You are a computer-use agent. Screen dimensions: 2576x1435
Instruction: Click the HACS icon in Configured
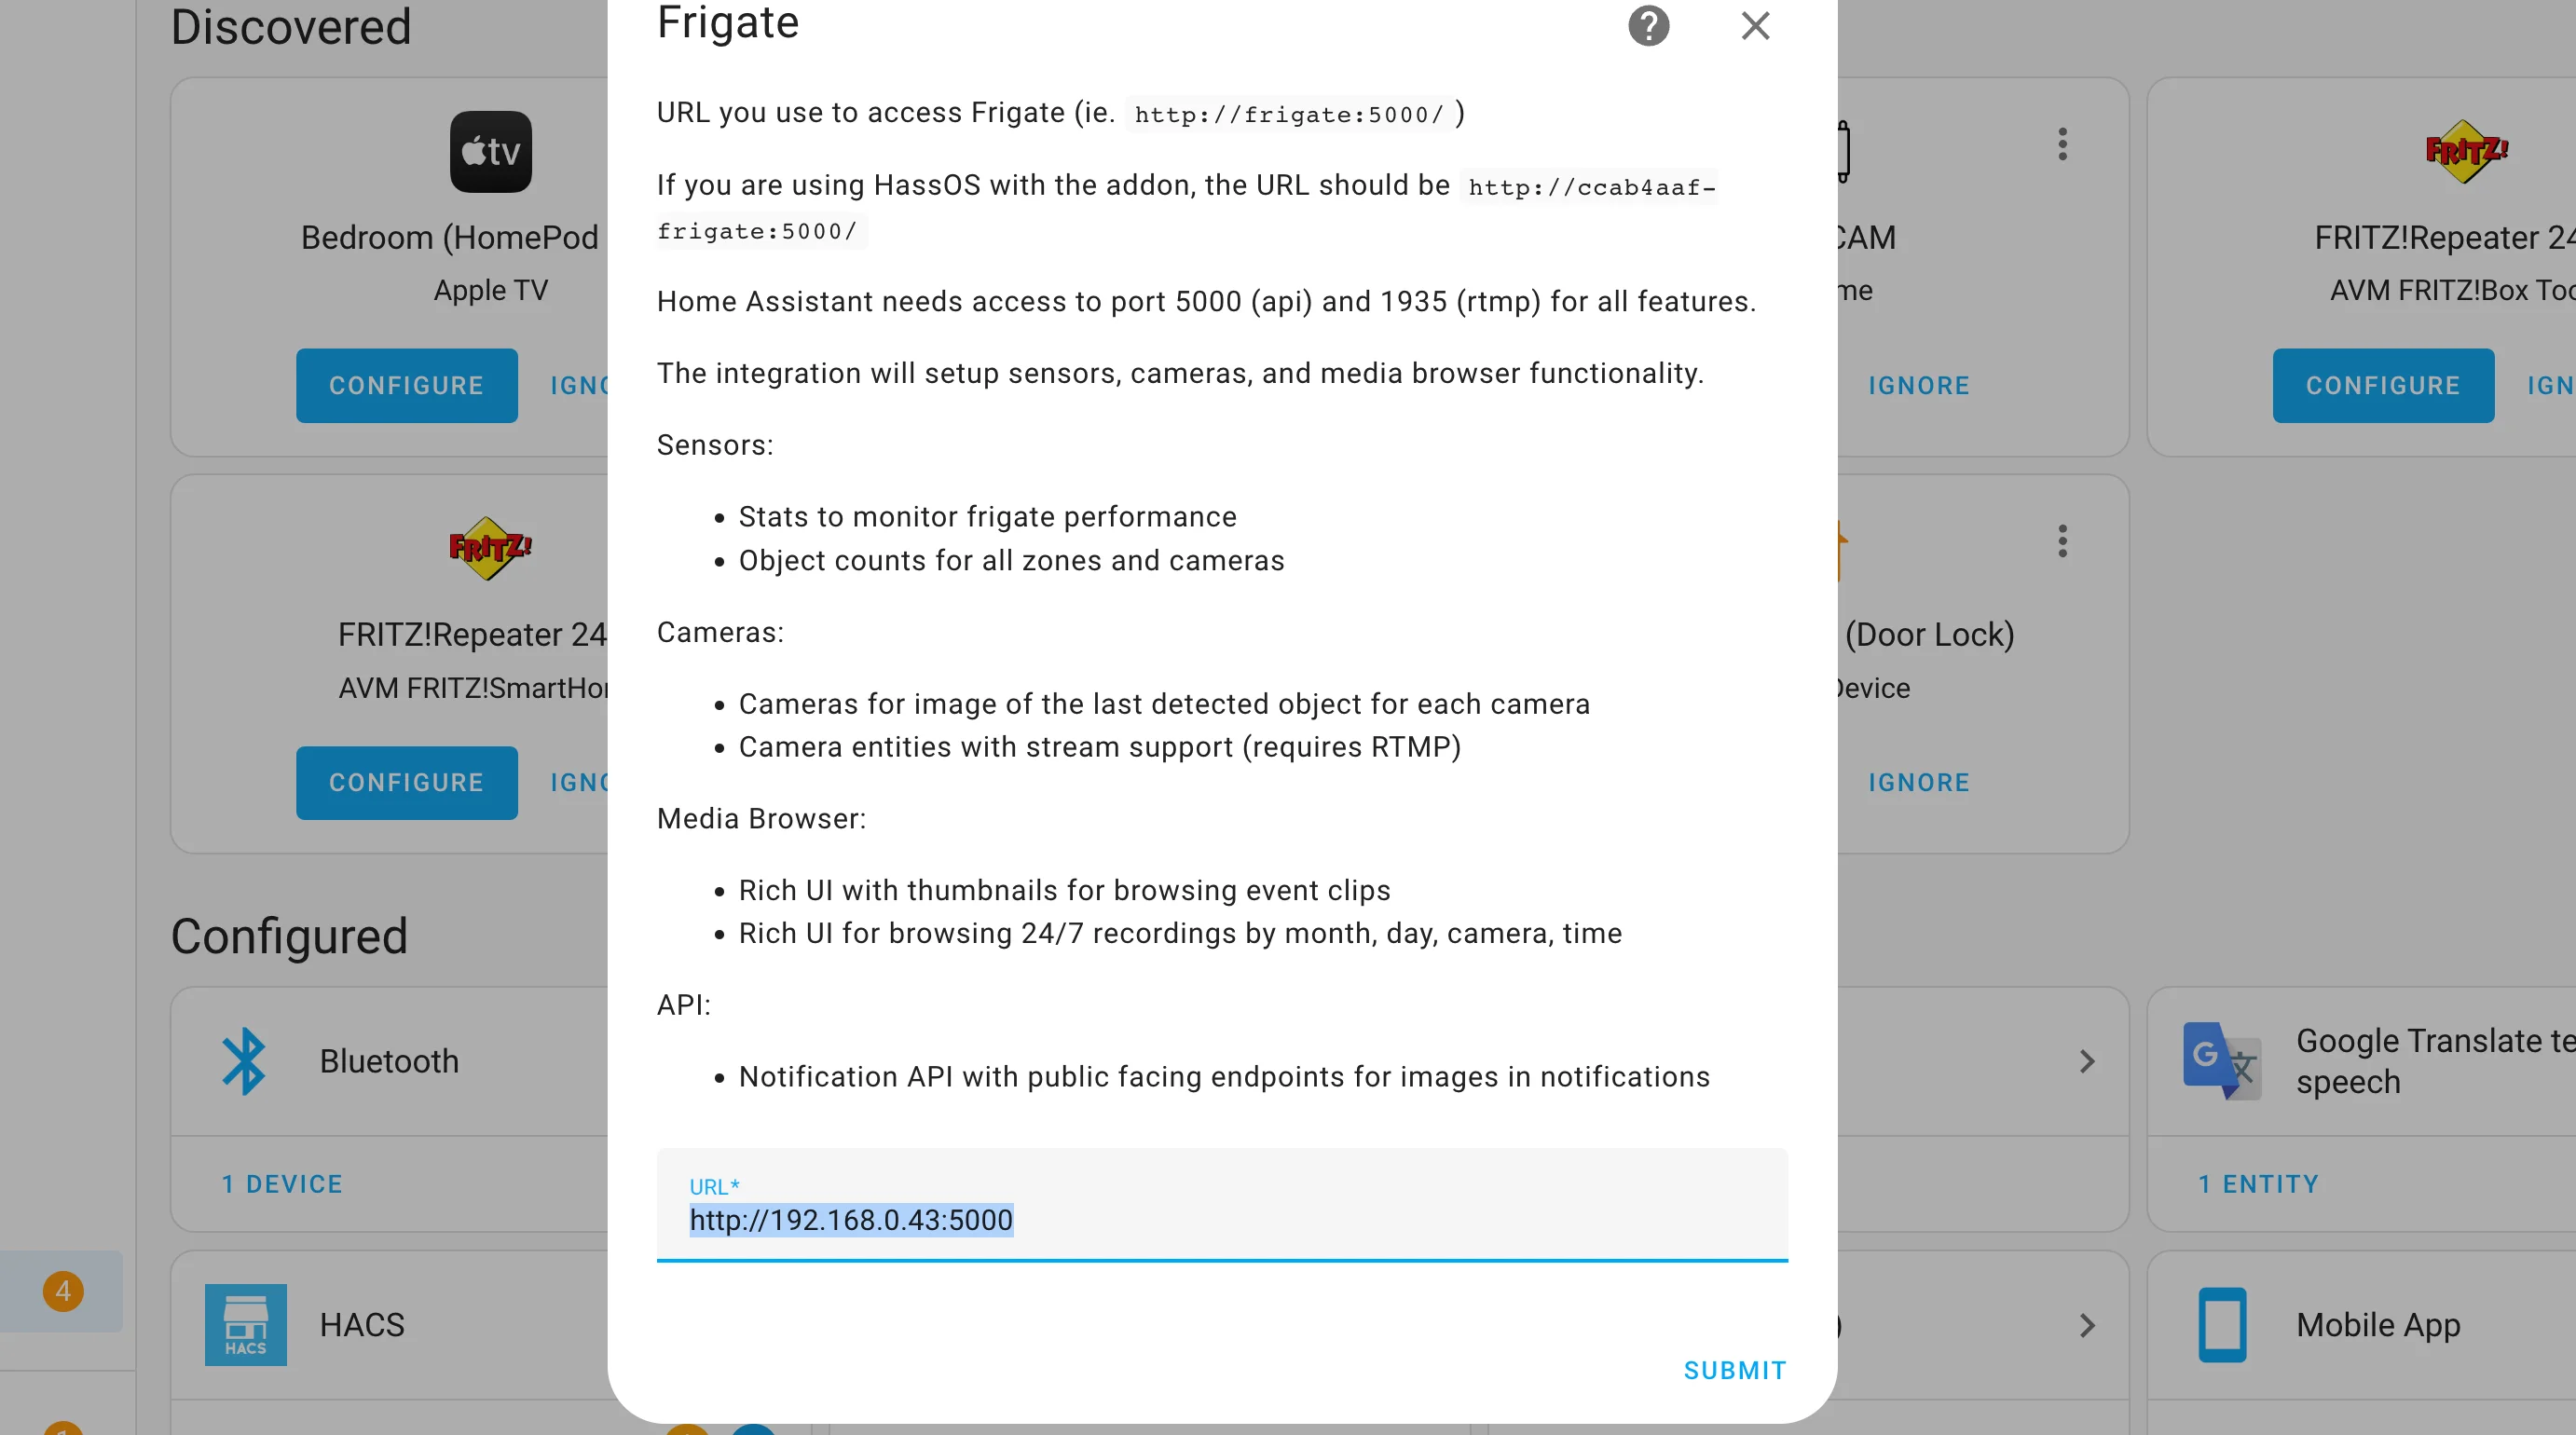[x=246, y=1324]
